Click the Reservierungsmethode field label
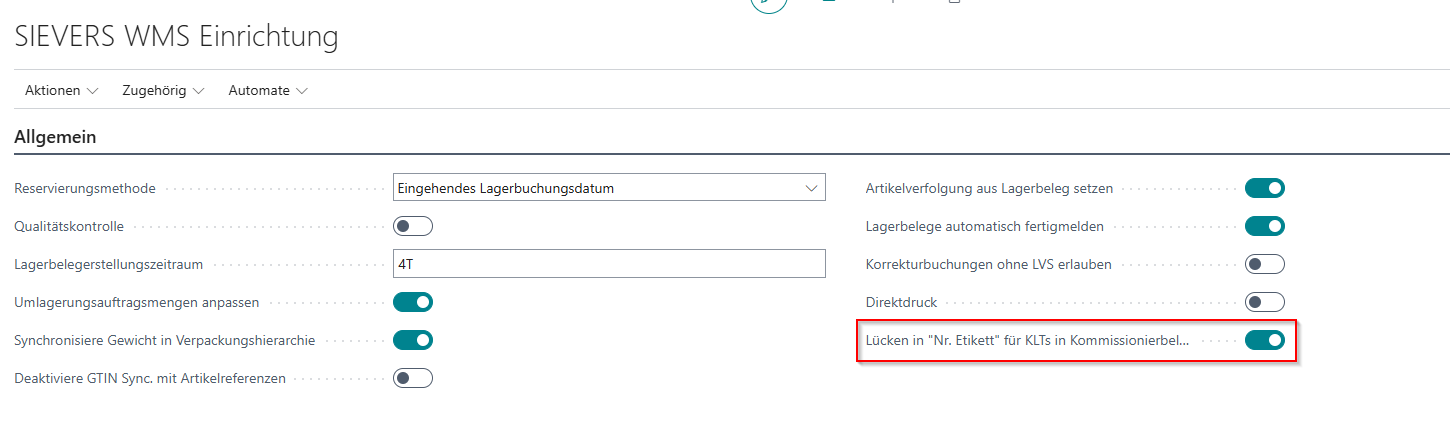The image size is (1450, 422). pyautogui.click(x=84, y=188)
